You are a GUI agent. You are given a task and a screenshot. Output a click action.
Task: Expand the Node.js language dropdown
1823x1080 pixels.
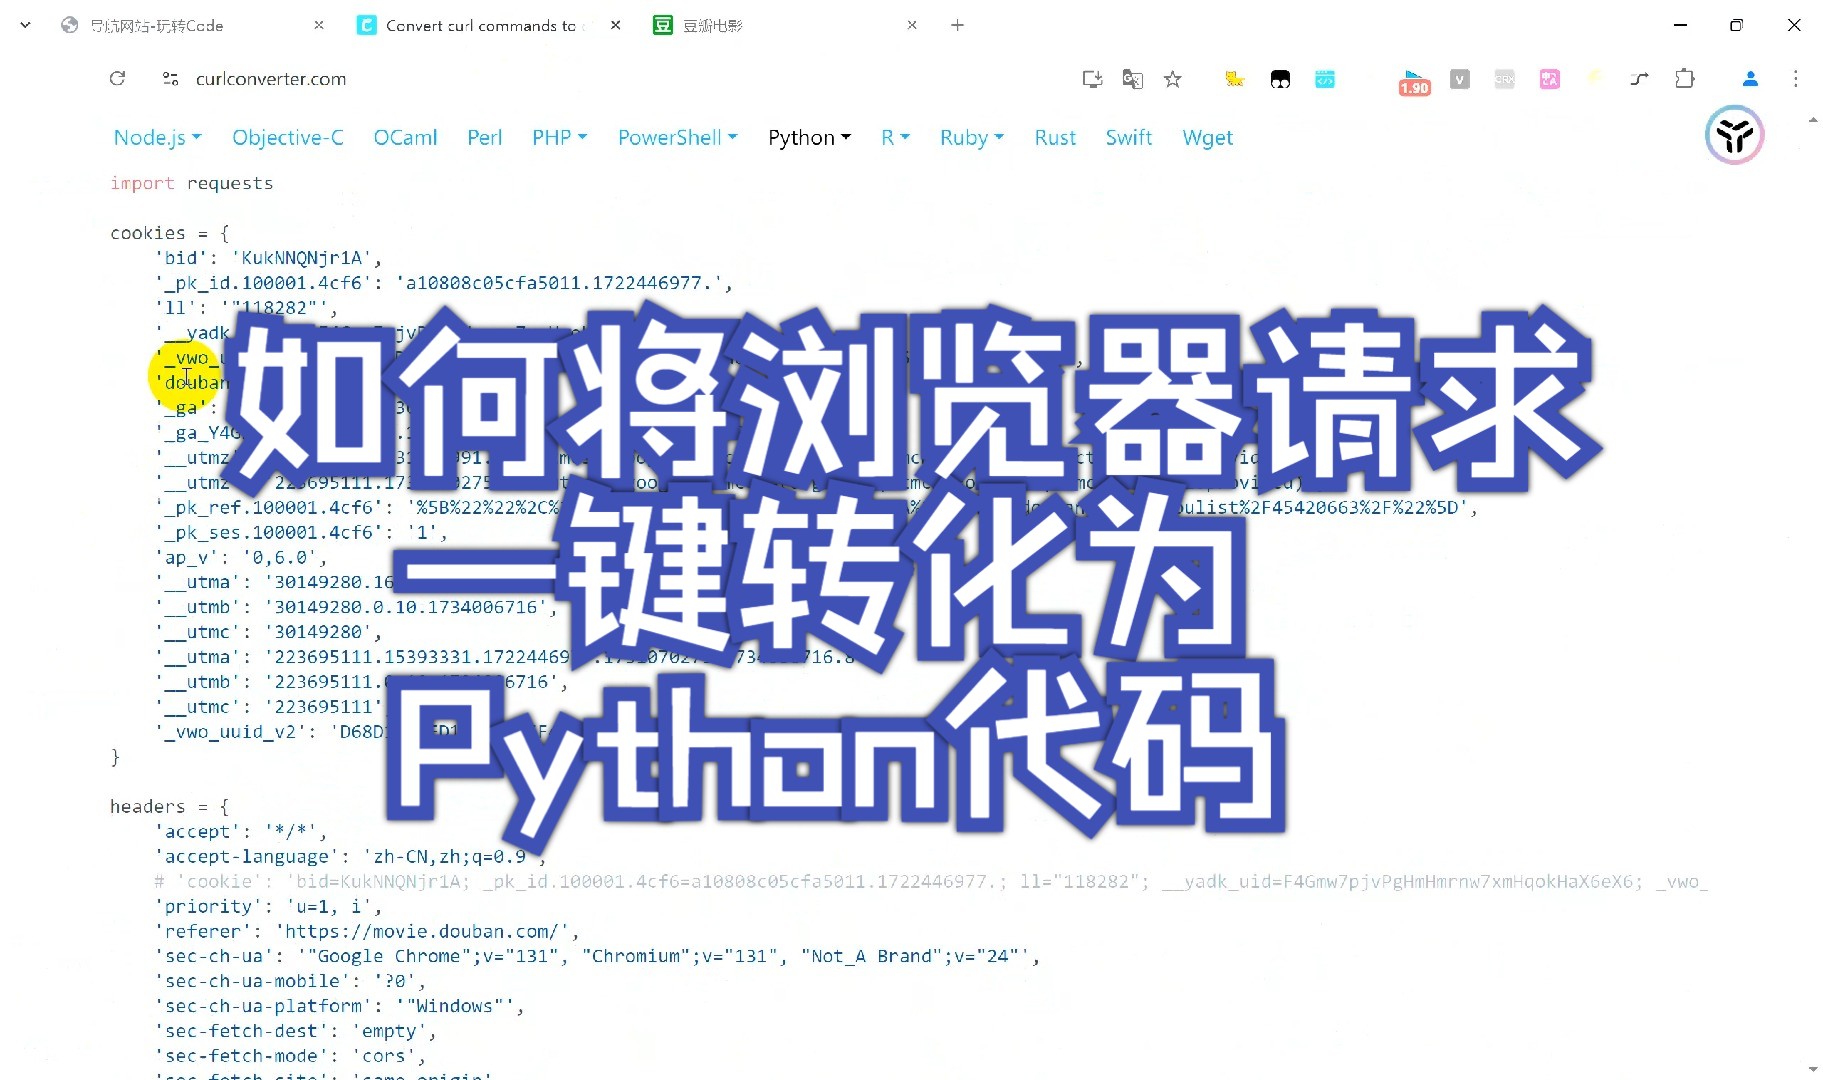tap(157, 138)
